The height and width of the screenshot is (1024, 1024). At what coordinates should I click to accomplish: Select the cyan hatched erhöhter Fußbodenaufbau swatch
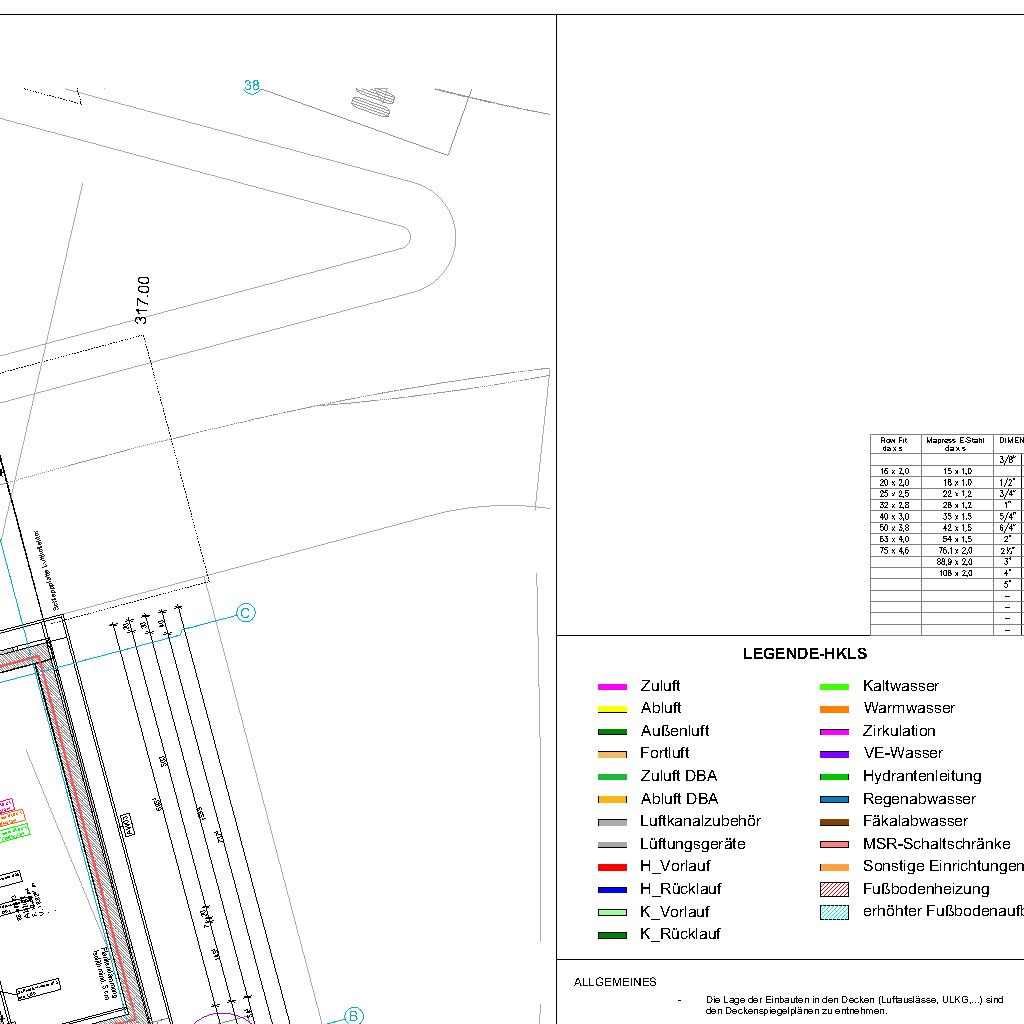pos(834,912)
